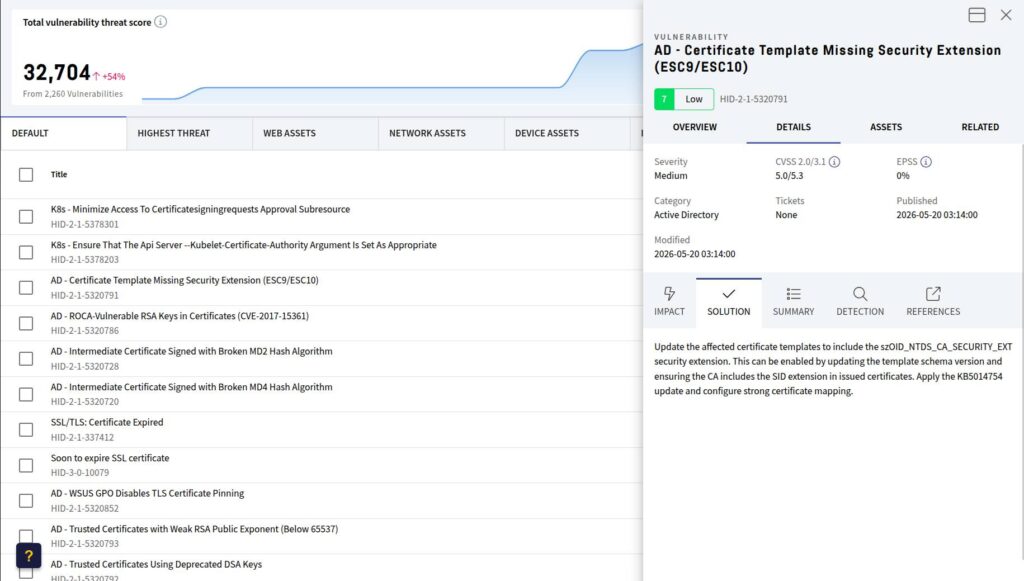The image size is (1024, 581).
Task: Check the Broken MD4 Hash Algorithm row
Action: (26, 394)
